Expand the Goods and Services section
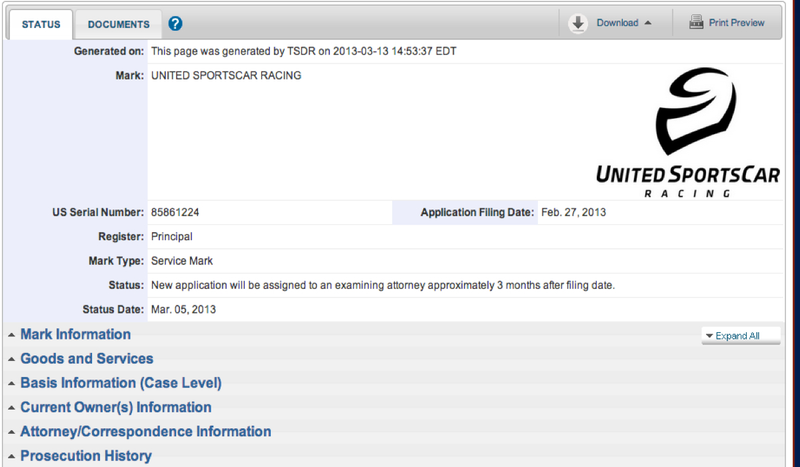 click(87, 359)
